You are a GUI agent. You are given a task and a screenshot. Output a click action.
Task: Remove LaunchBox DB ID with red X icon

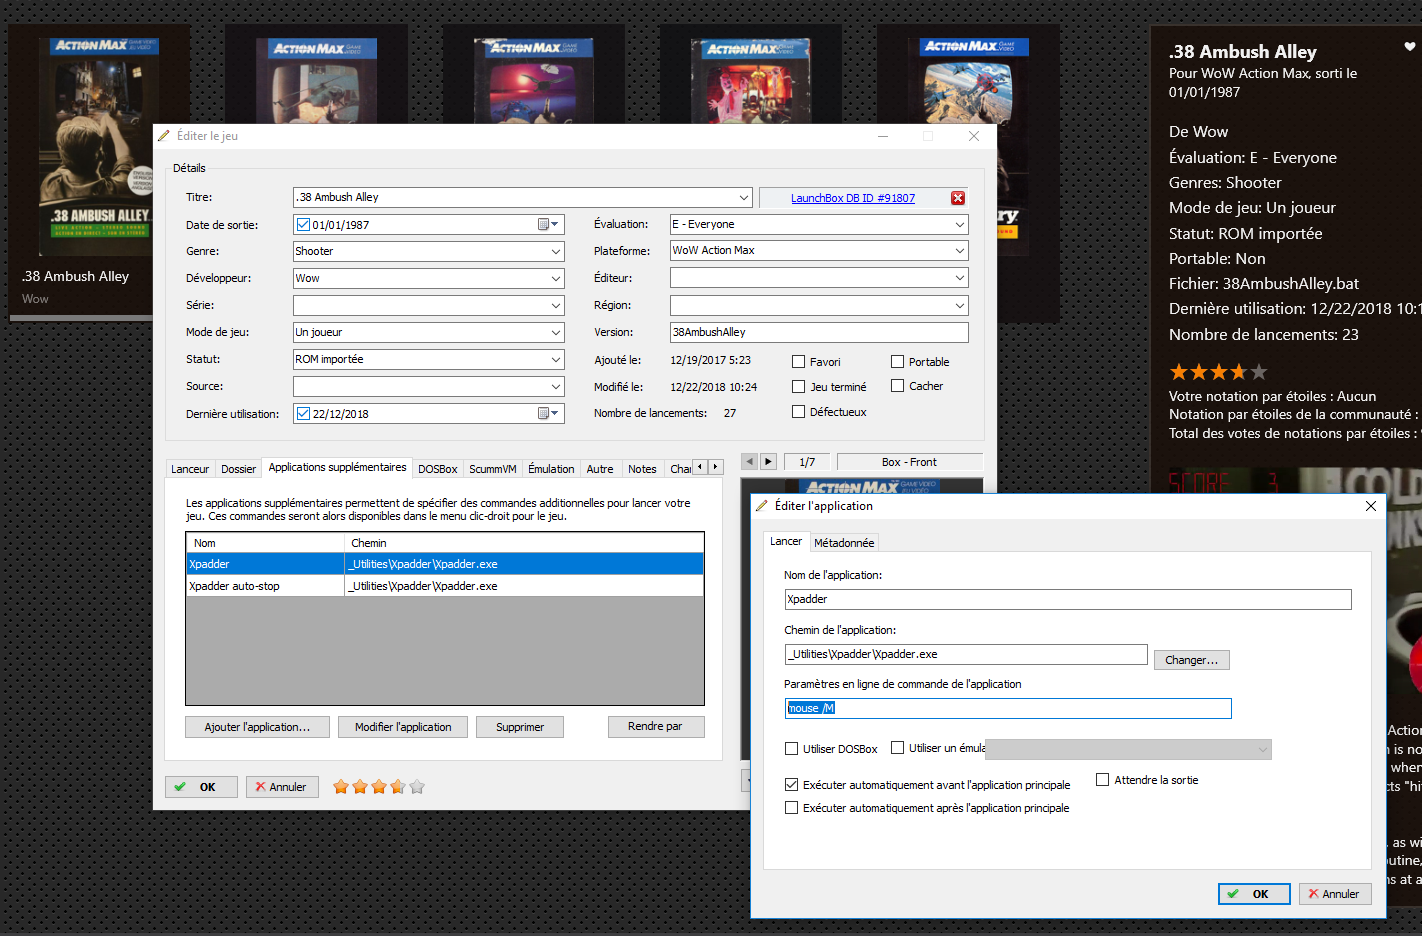(958, 198)
